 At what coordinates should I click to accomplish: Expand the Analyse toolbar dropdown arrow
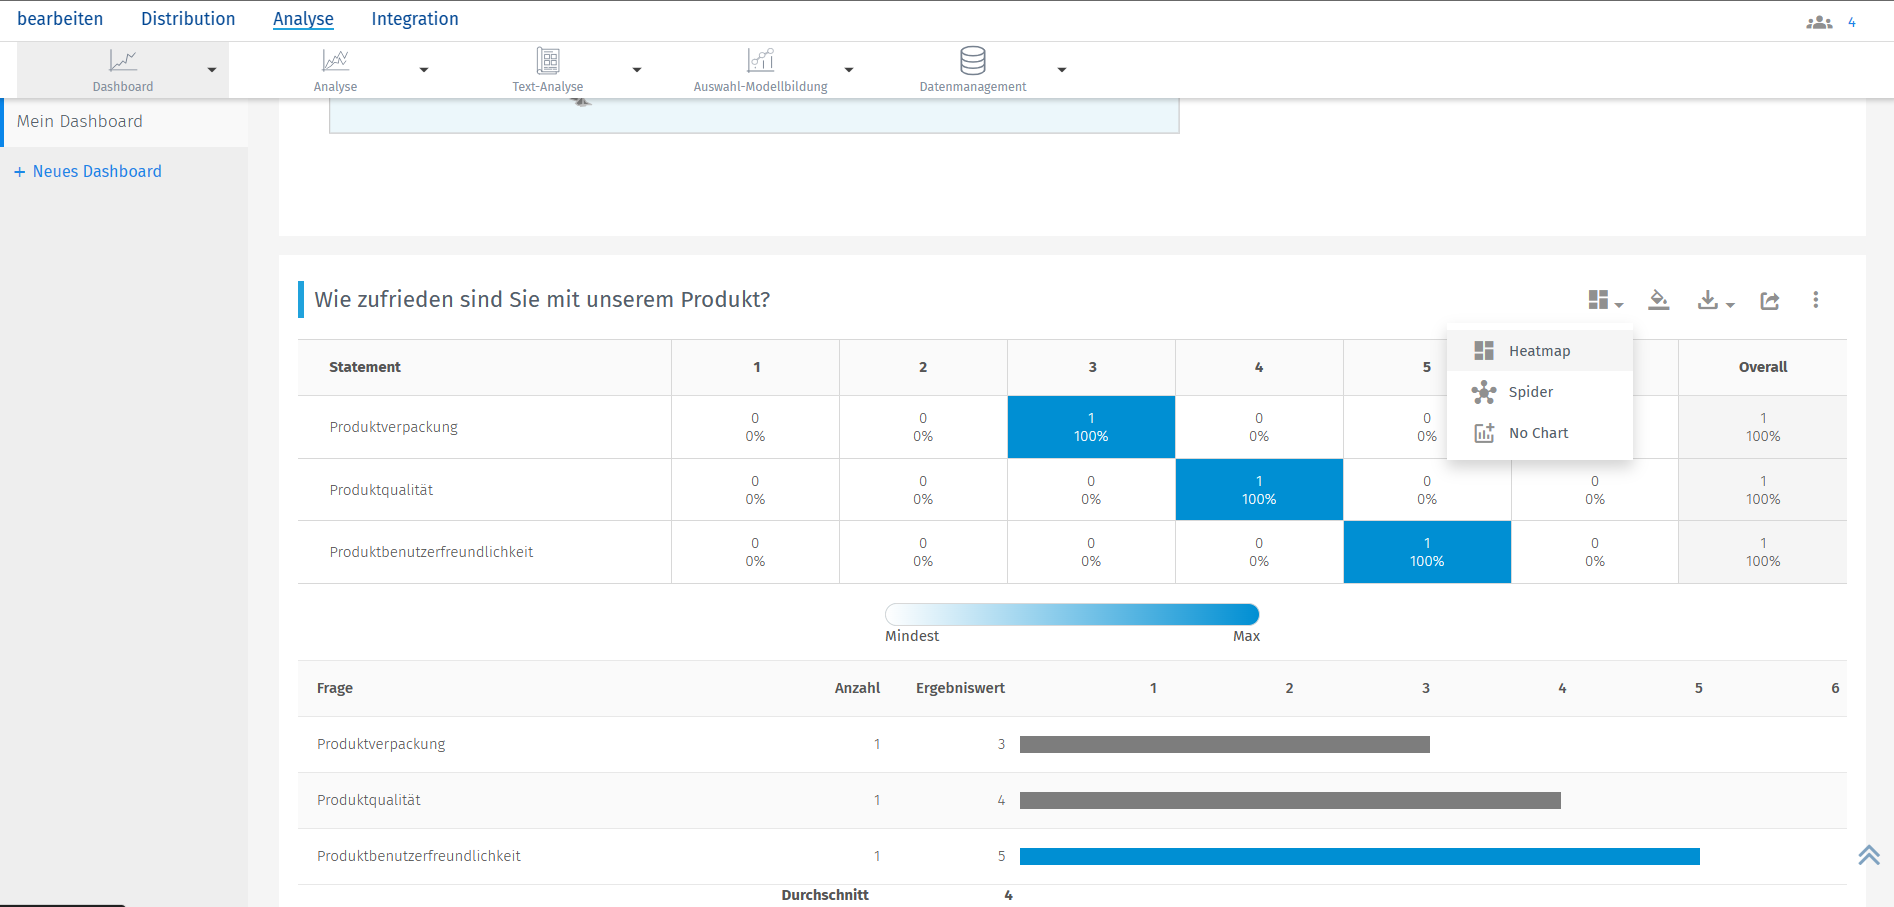click(x=424, y=70)
